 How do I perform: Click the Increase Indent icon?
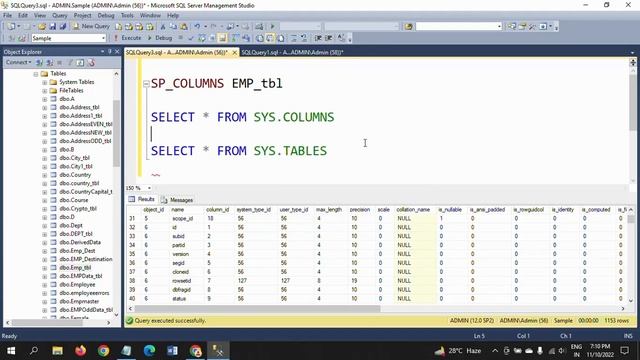[329, 38]
